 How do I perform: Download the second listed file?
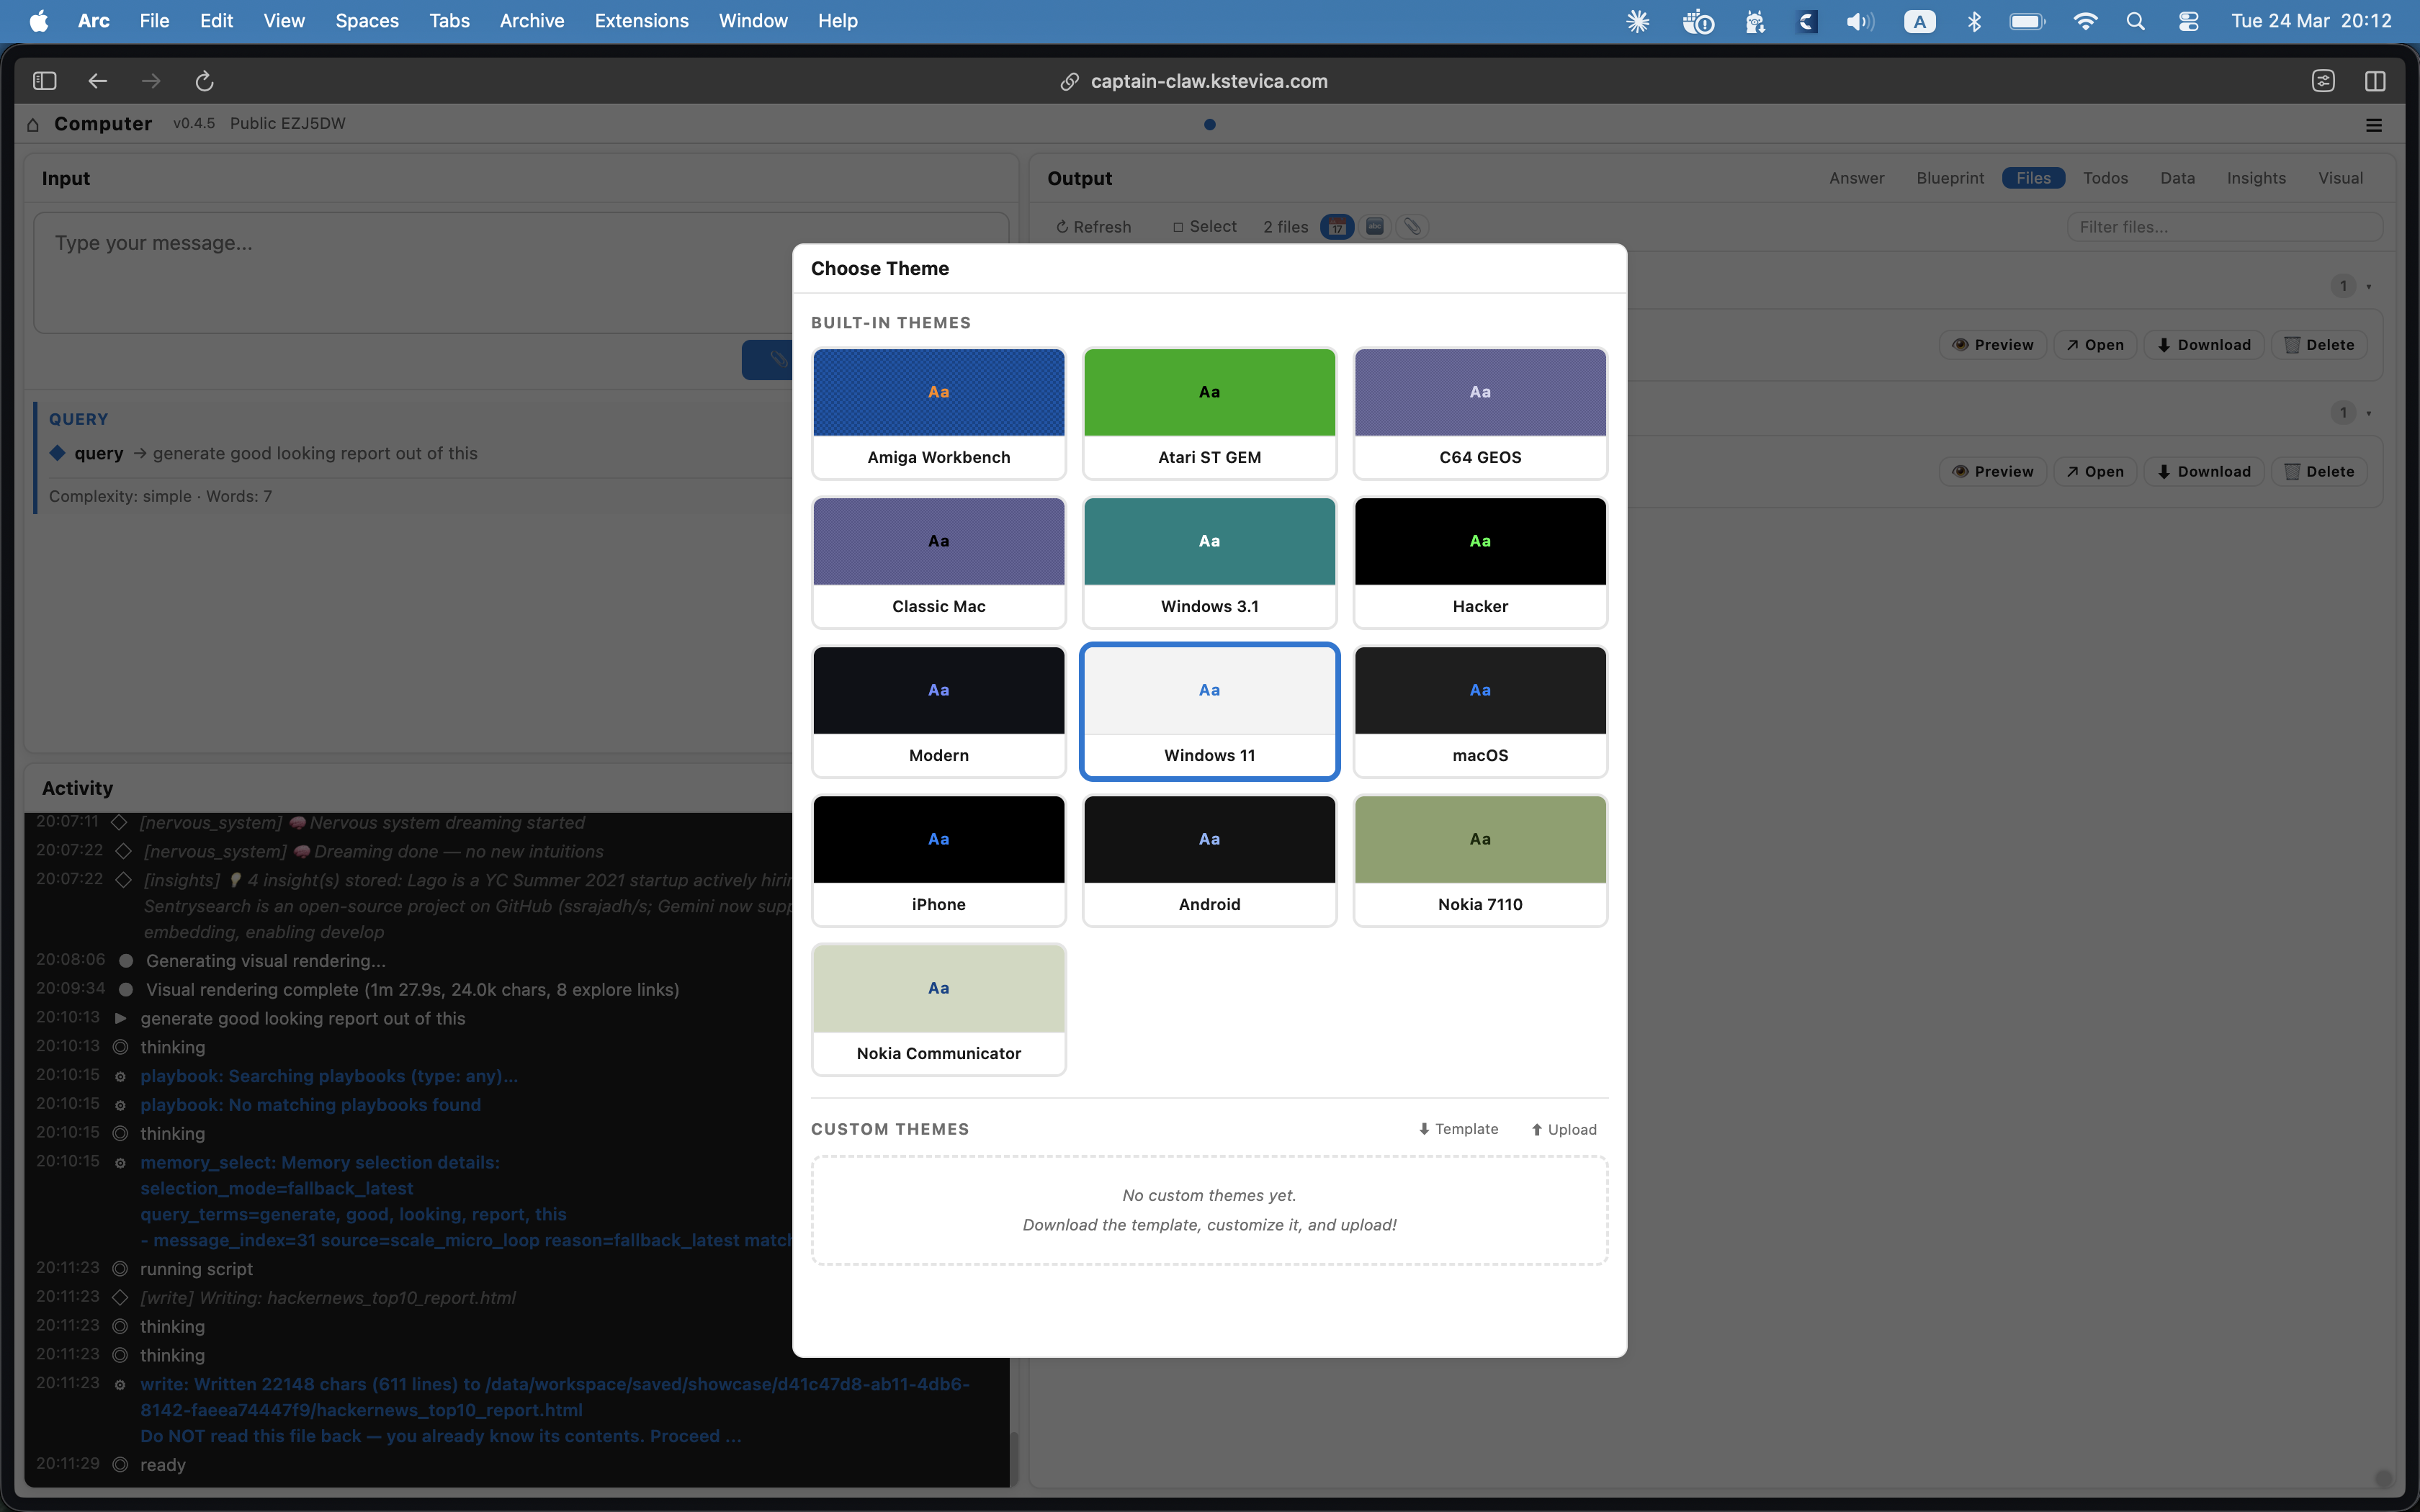(x=2204, y=472)
